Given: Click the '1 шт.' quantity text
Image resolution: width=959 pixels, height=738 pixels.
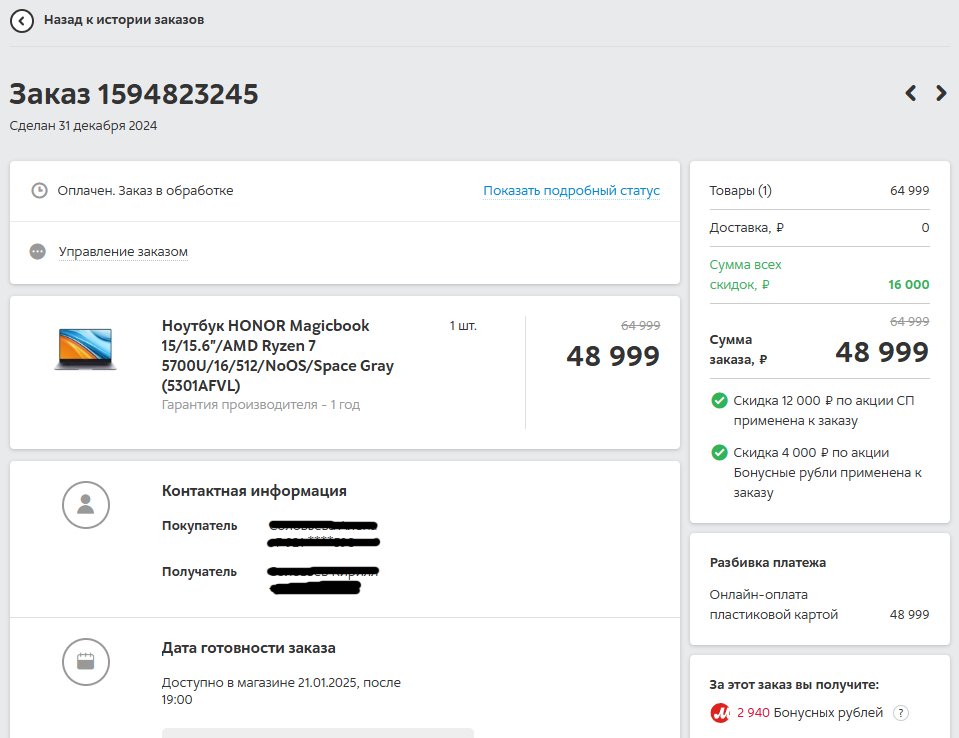Looking at the screenshot, I should click(x=463, y=325).
